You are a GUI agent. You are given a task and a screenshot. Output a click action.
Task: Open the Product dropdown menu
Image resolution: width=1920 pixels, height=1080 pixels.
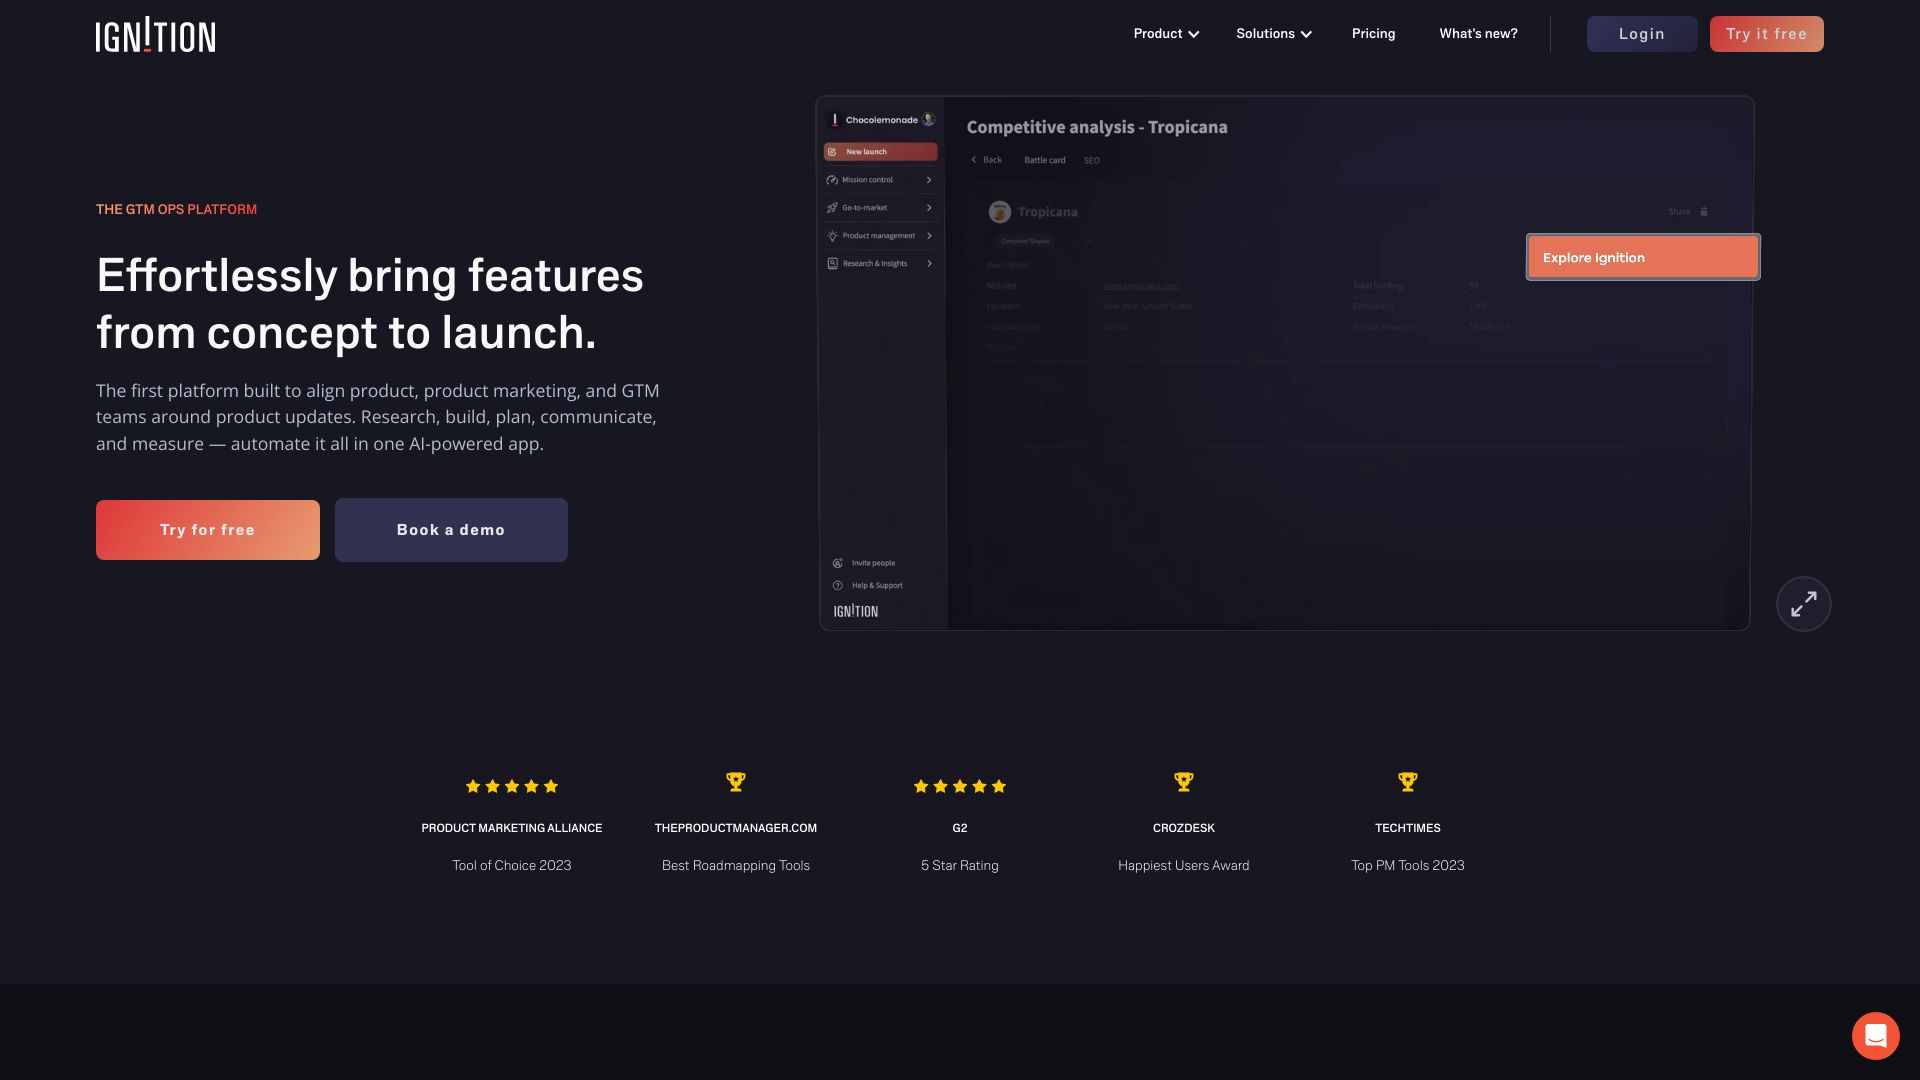(x=1165, y=34)
